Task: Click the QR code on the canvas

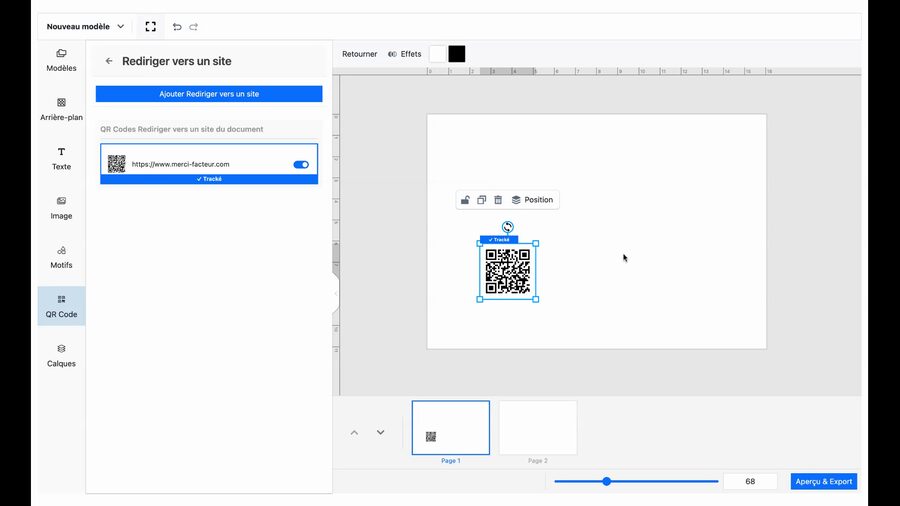Action: tap(508, 271)
